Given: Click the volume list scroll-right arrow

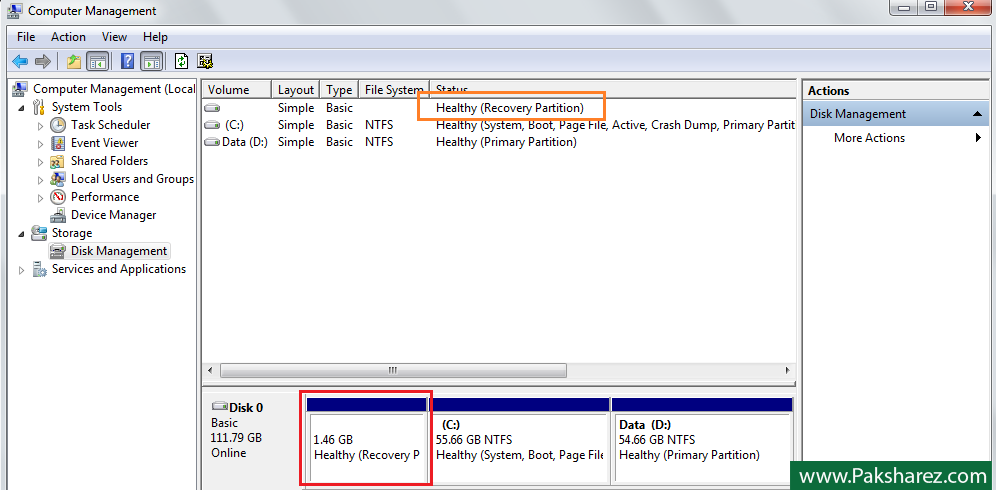Looking at the screenshot, I should (x=788, y=370).
